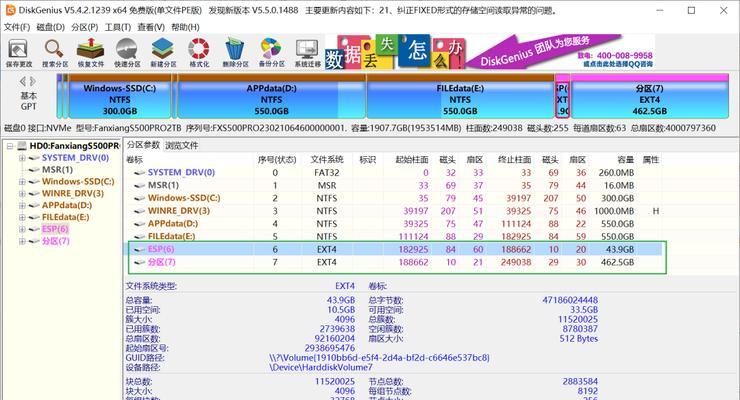The height and width of the screenshot is (400, 740).
Task: Click the DiskGenius app logo in title bar
Action: pyautogui.click(x=9, y=10)
